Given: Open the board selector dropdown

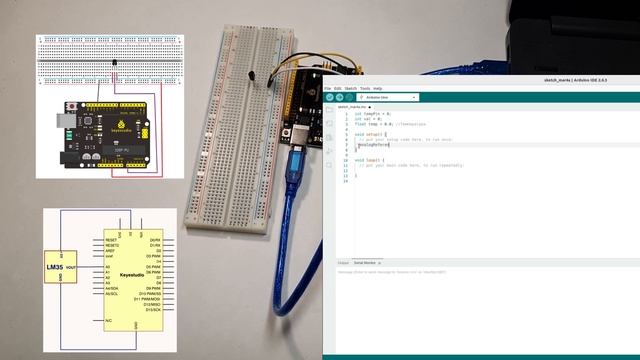Looking at the screenshot, I should [388, 98].
